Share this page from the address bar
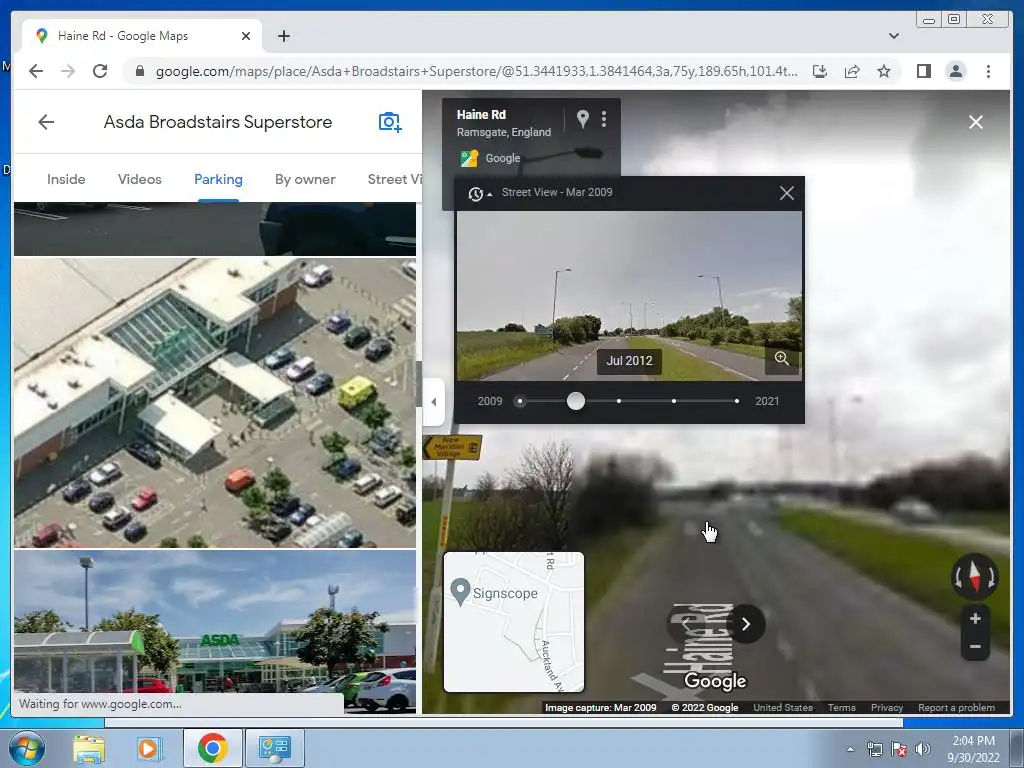 pos(852,71)
